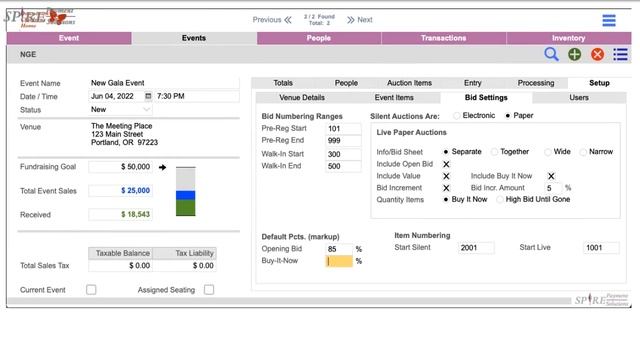Click the Pre-Reg Start field
The image size is (640, 360).
tap(343, 129)
